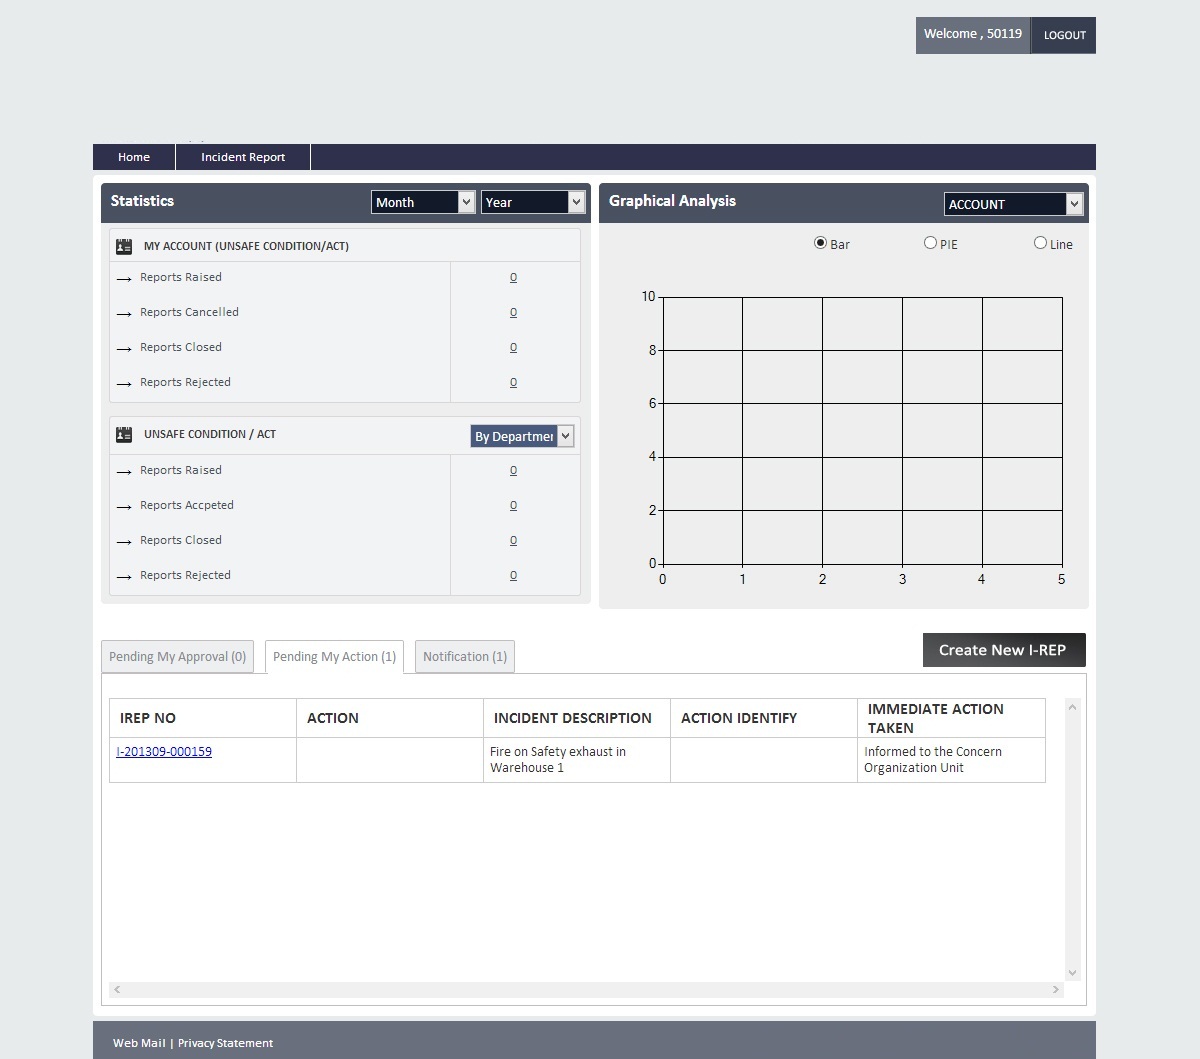Click My Account Reports Closed count
The height and width of the screenshot is (1059, 1200).
(x=513, y=348)
